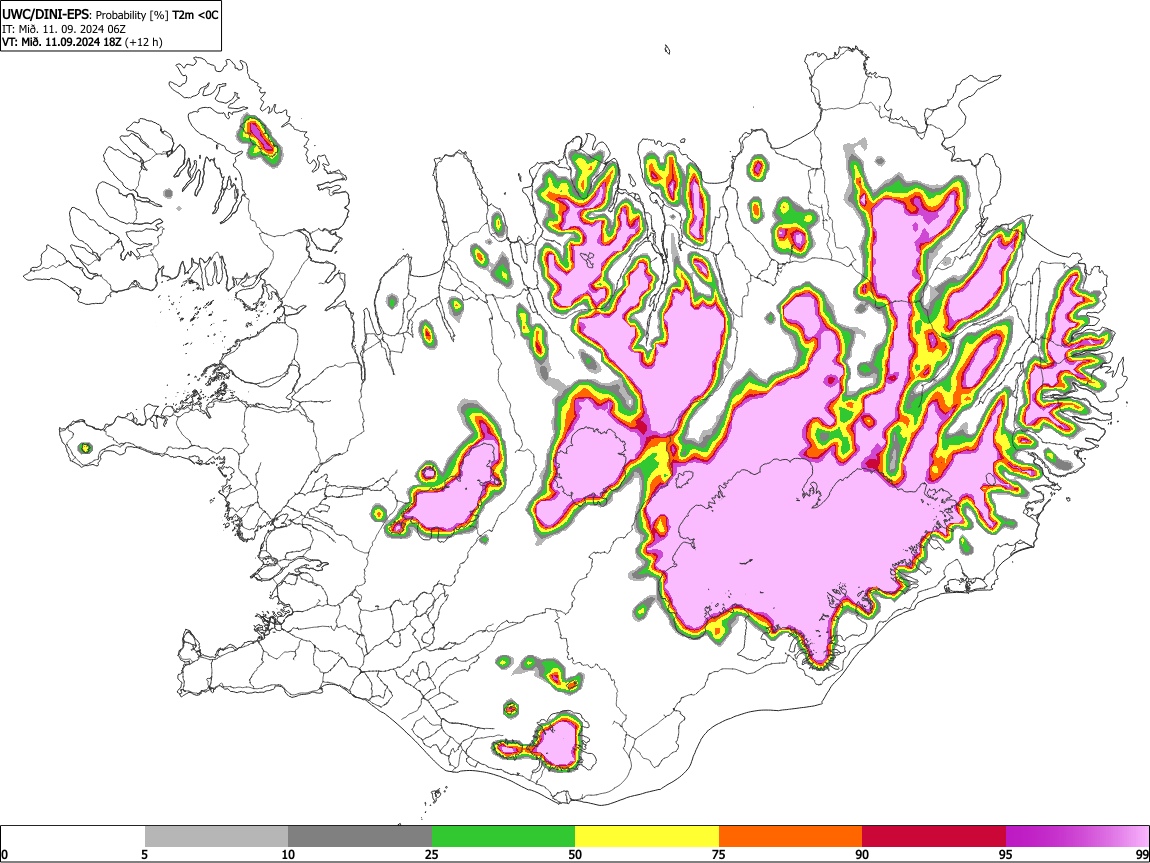Viewport: 1150px width, 863px height.
Task: Pick the orange 75–90% legend swatch
Action: (790, 837)
